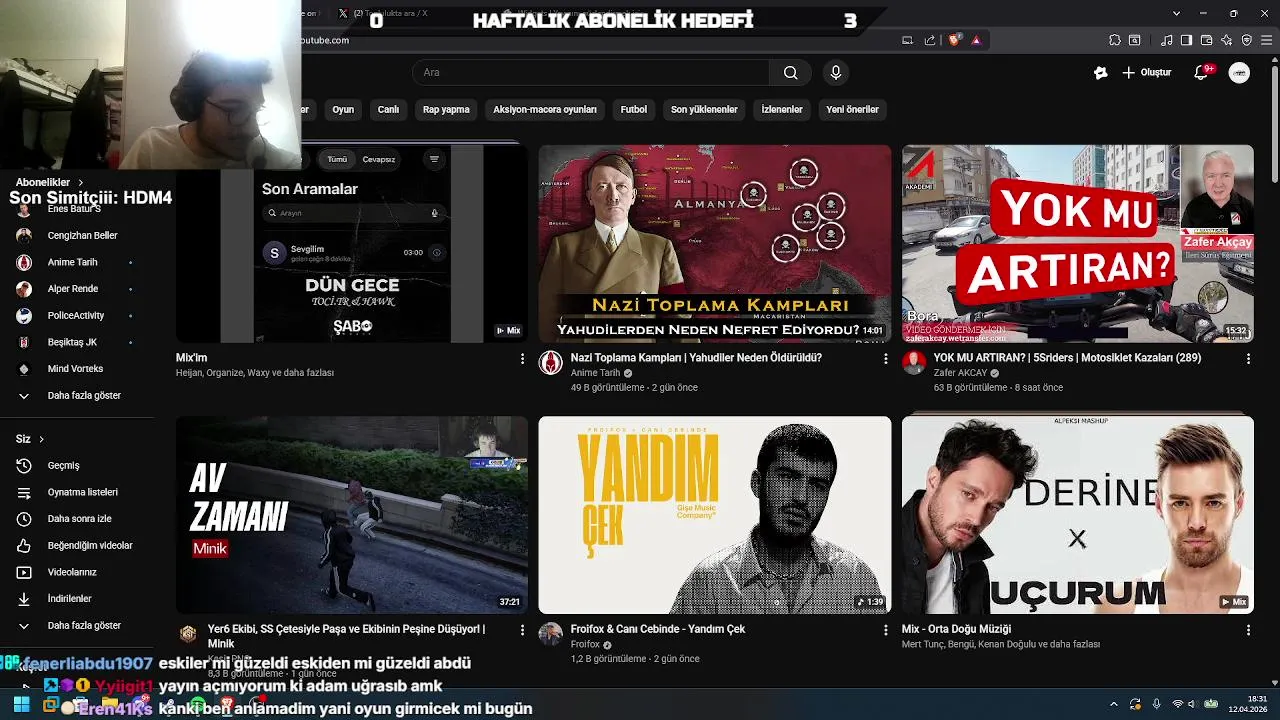Play the YOK MU ARTIRAN thumbnail
Screen dimensions: 1280x720
tap(1078, 244)
